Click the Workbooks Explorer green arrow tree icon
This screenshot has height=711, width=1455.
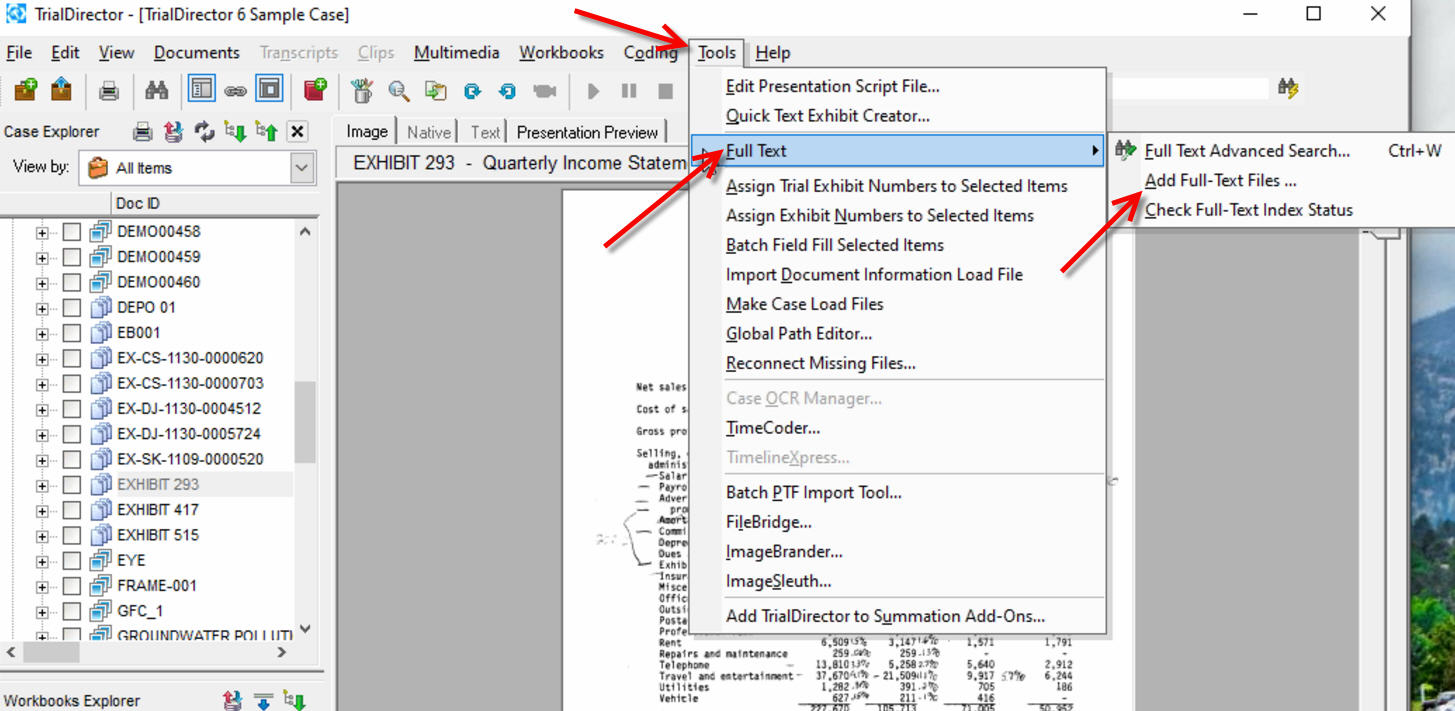pyautogui.click(x=294, y=701)
